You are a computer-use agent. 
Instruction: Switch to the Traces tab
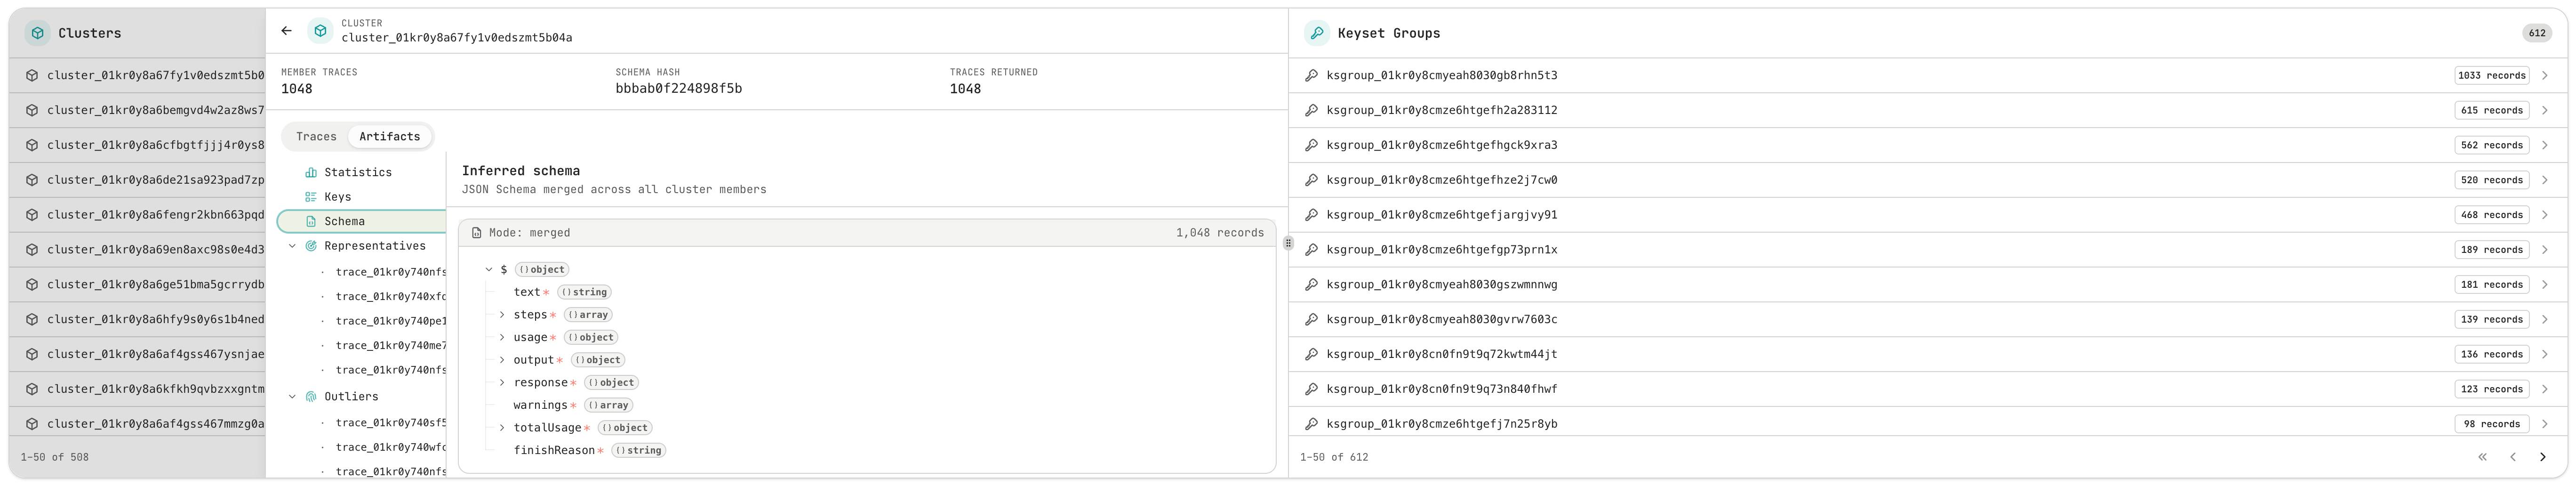(x=316, y=137)
